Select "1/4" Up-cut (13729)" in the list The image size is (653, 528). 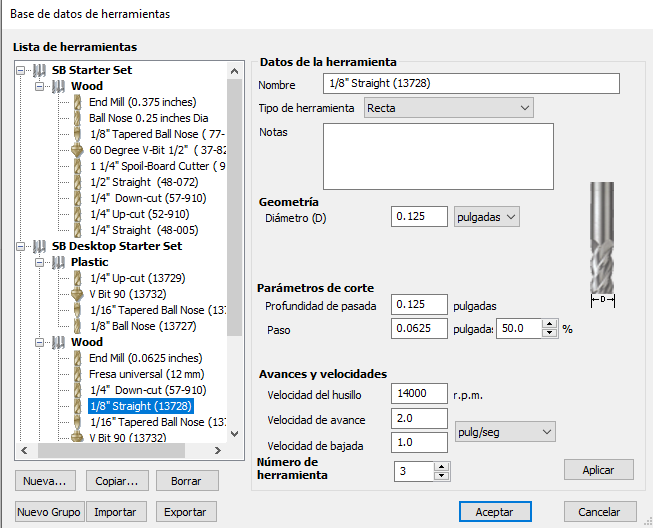138,278
